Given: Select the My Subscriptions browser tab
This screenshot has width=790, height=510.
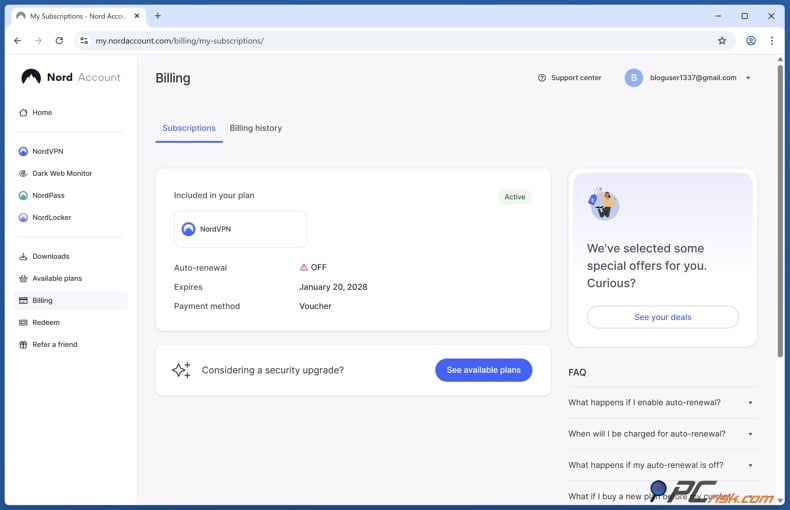Looking at the screenshot, I should tap(78, 17).
